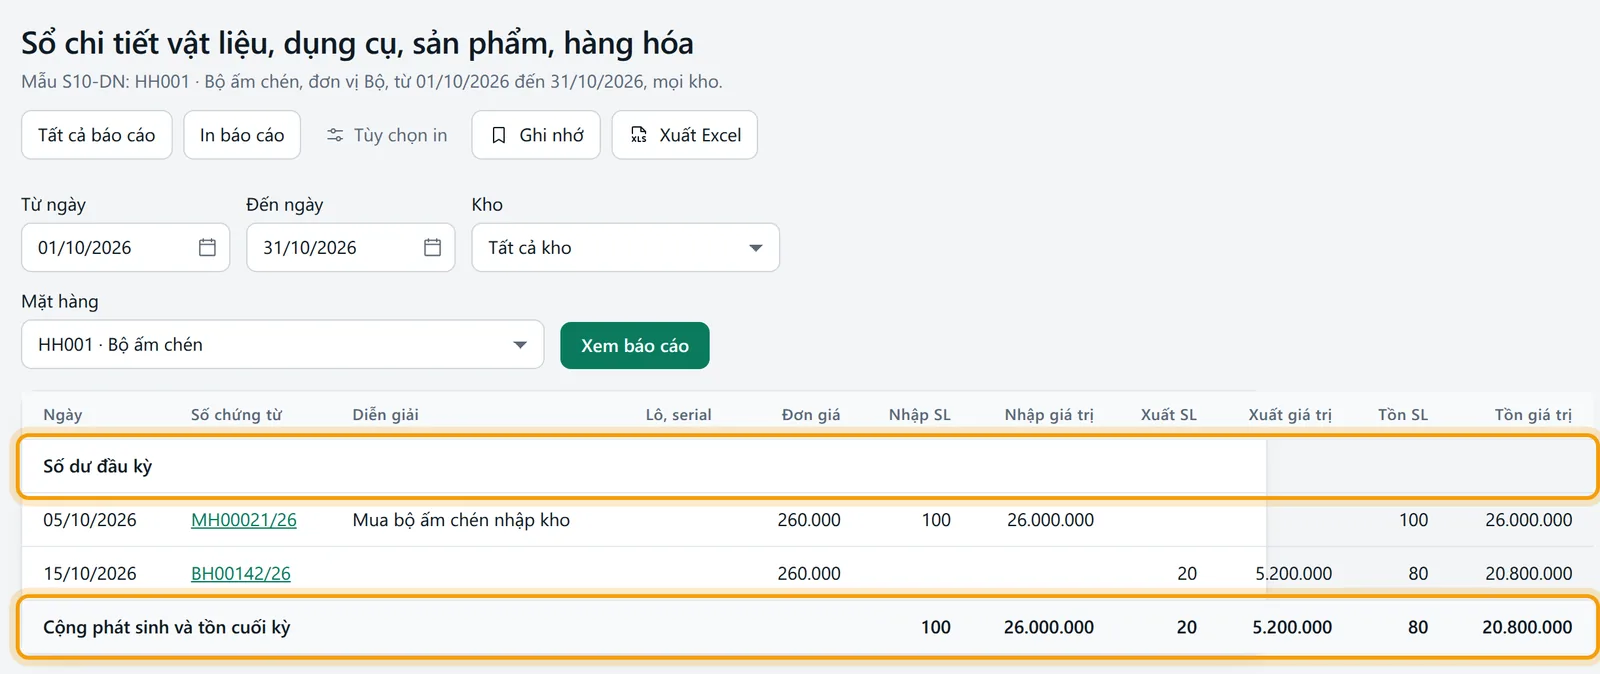Viewport: 1600px width, 674px height.
Task: Click the 26.000.000 Nhập giá trị cell on 05/10/2026
Action: pos(1050,520)
